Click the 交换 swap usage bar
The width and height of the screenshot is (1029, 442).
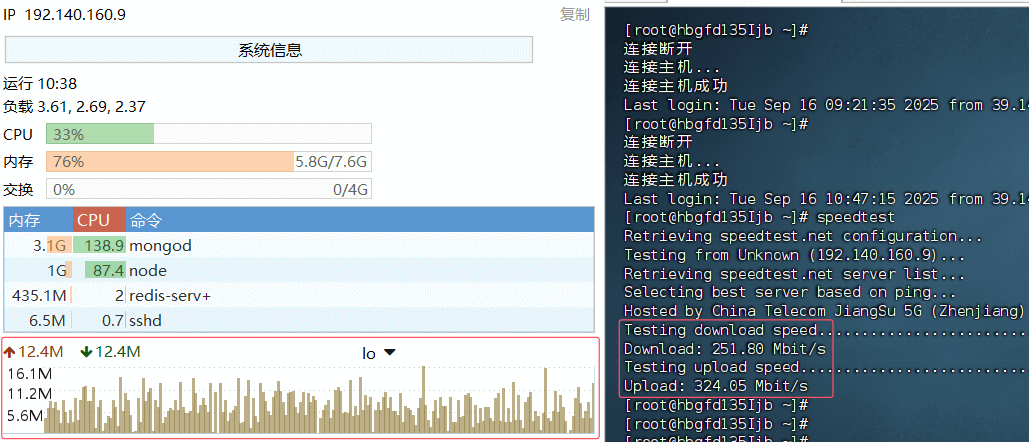click(209, 189)
